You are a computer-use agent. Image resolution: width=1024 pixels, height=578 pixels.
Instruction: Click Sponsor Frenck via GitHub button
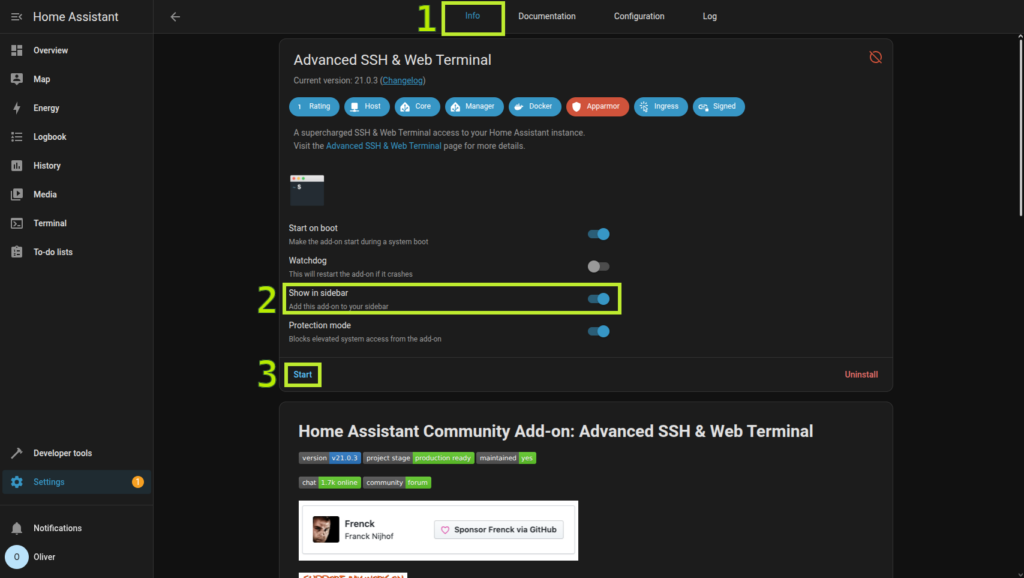pos(499,530)
